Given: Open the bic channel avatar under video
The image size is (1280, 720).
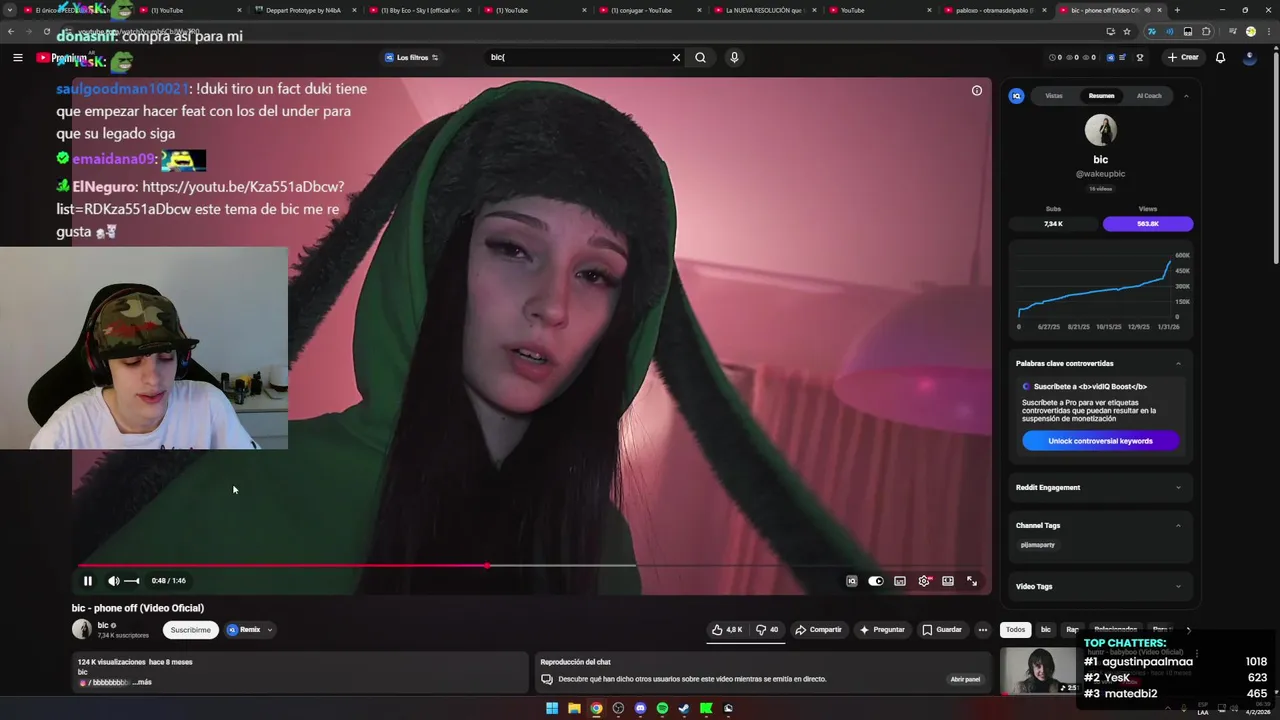Looking at the screenshot, I should coord(82,630).
